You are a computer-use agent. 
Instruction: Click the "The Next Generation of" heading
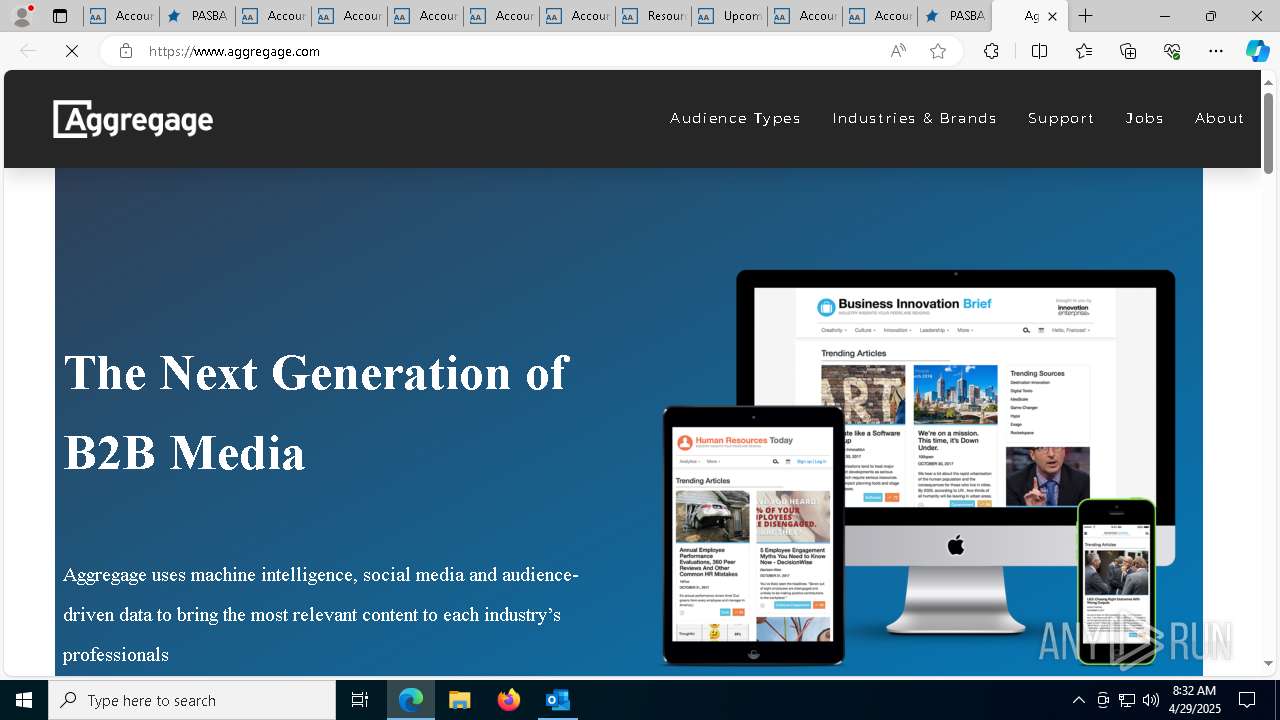tap(316, 373)
